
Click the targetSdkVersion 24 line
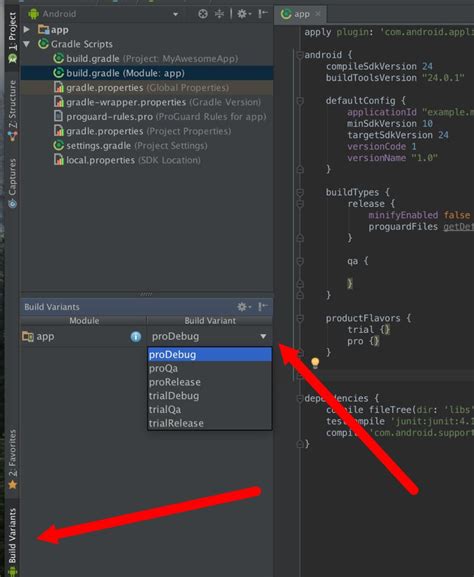[x=398, y=135]
